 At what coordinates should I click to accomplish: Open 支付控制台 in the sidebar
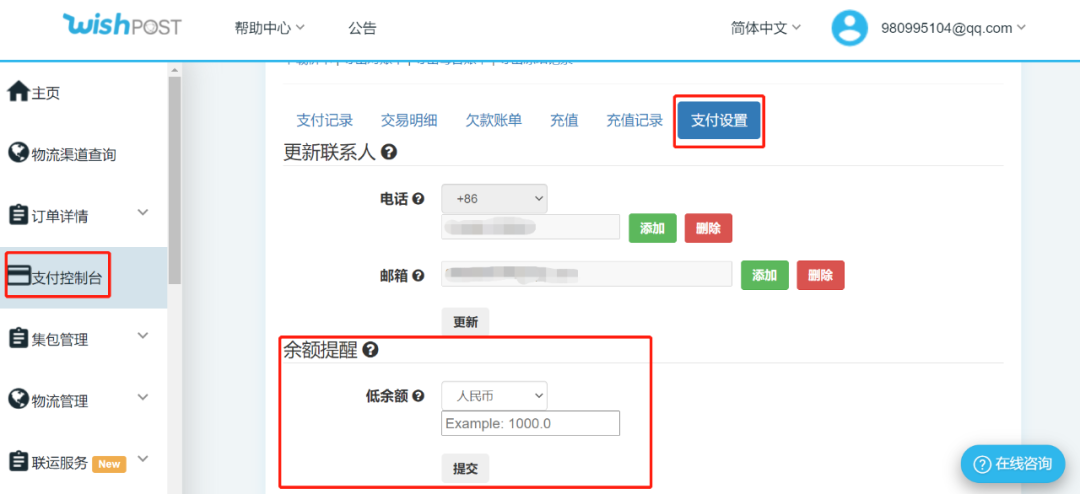click(x=66, y=278)
